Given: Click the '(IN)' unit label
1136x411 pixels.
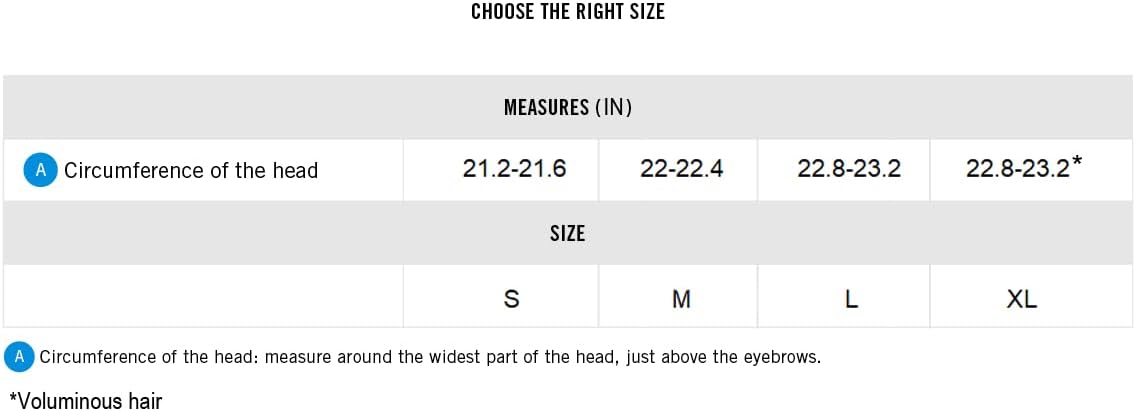Looking at the screenshot, I should click(613, 107).
